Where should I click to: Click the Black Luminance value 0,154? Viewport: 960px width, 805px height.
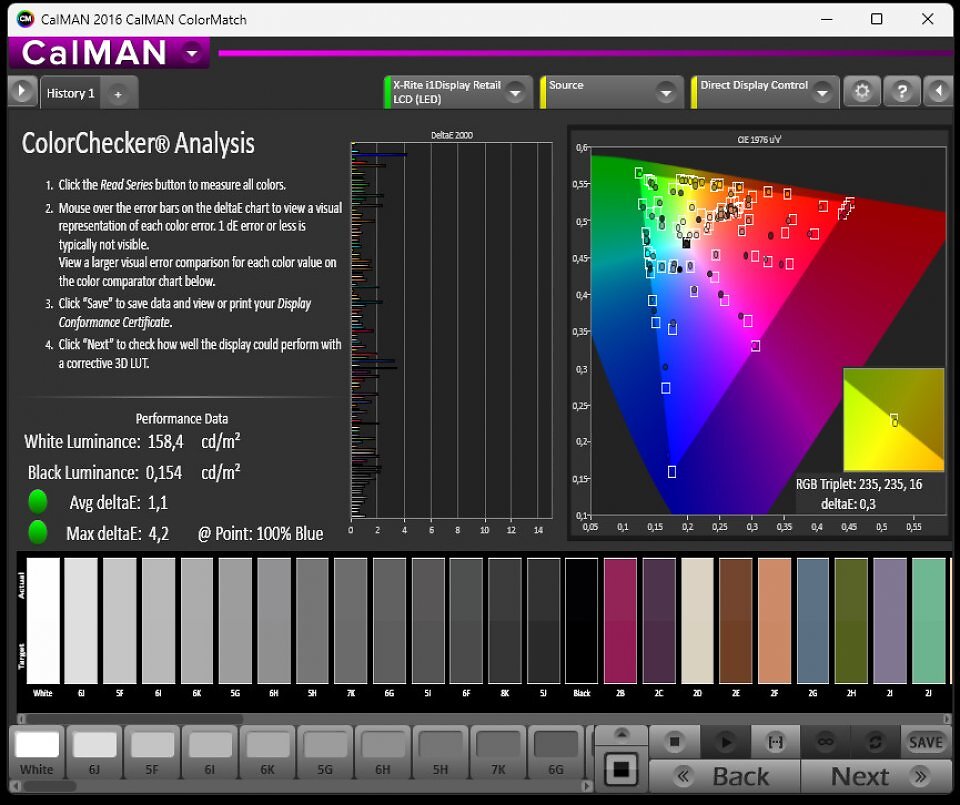163,473
